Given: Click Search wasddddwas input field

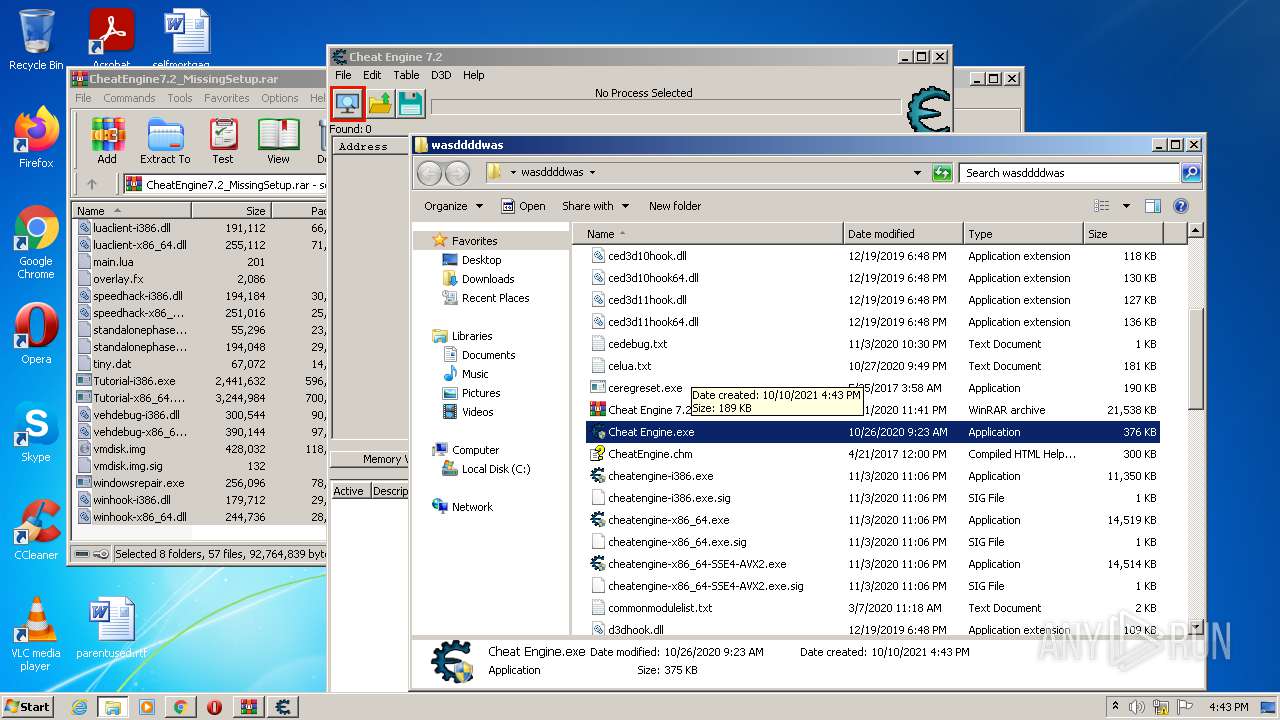Looking at the screenshot, I should tap(1070, 173).
